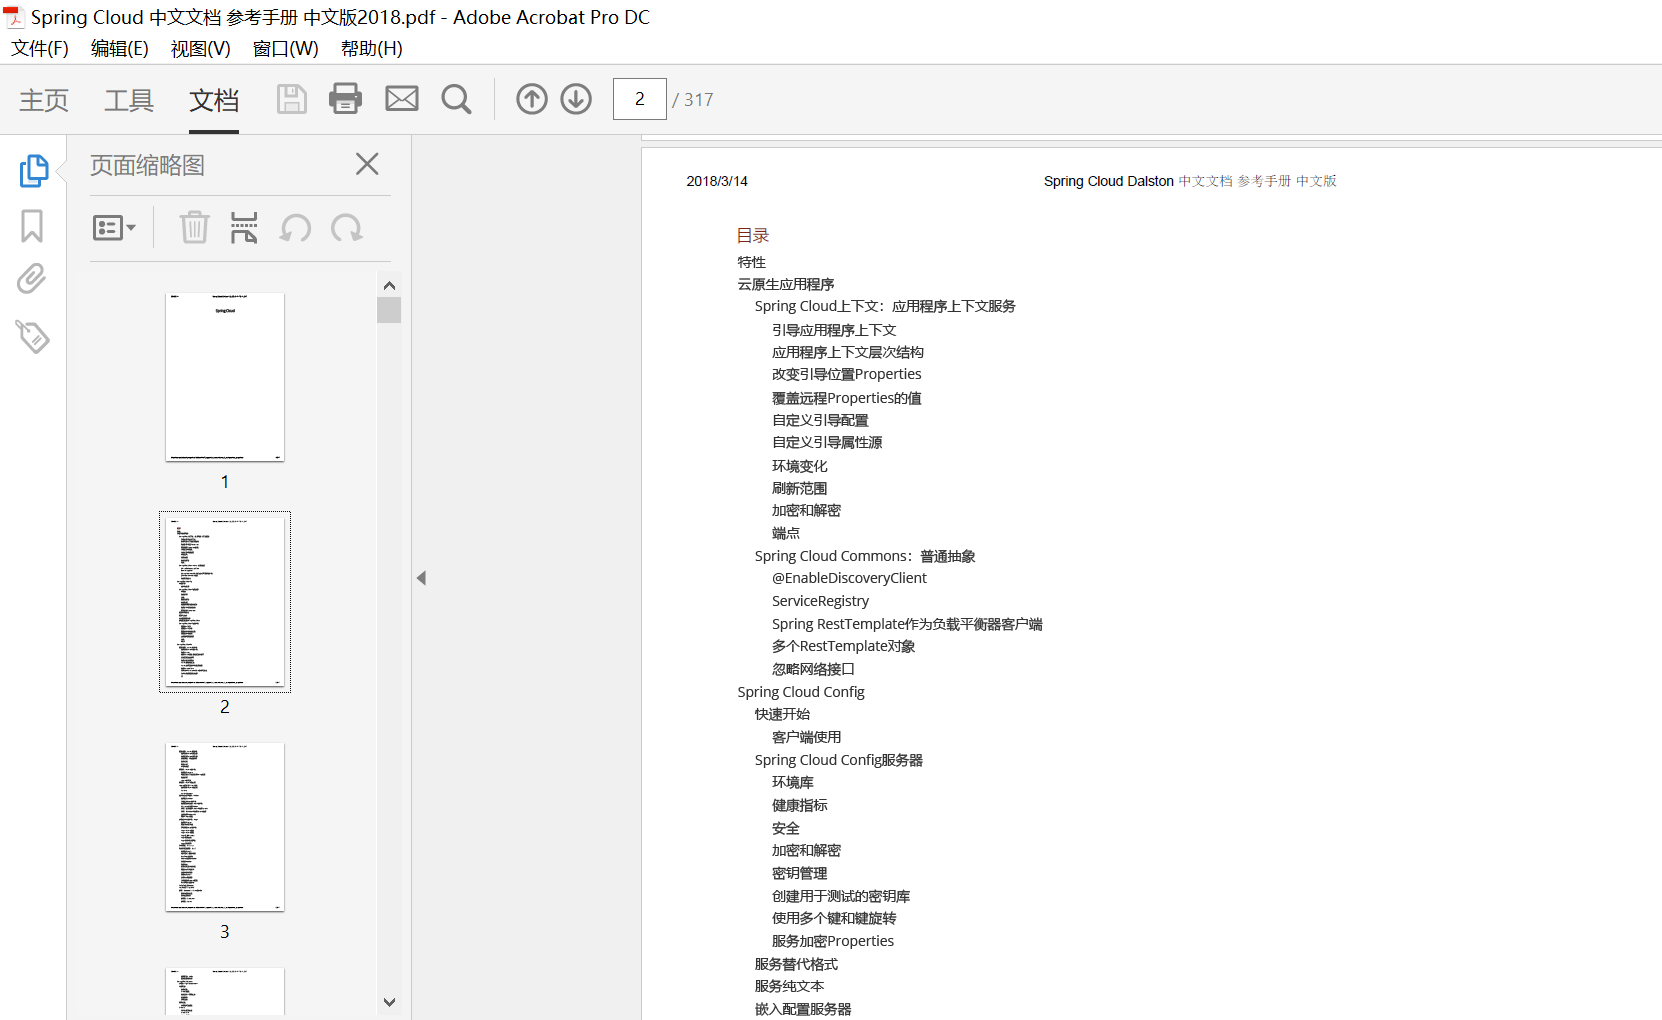Viewport: 1662px width, 1020px height.
Task: Click thumbnail scrollbar up arrow
Action: pos(390,285)
